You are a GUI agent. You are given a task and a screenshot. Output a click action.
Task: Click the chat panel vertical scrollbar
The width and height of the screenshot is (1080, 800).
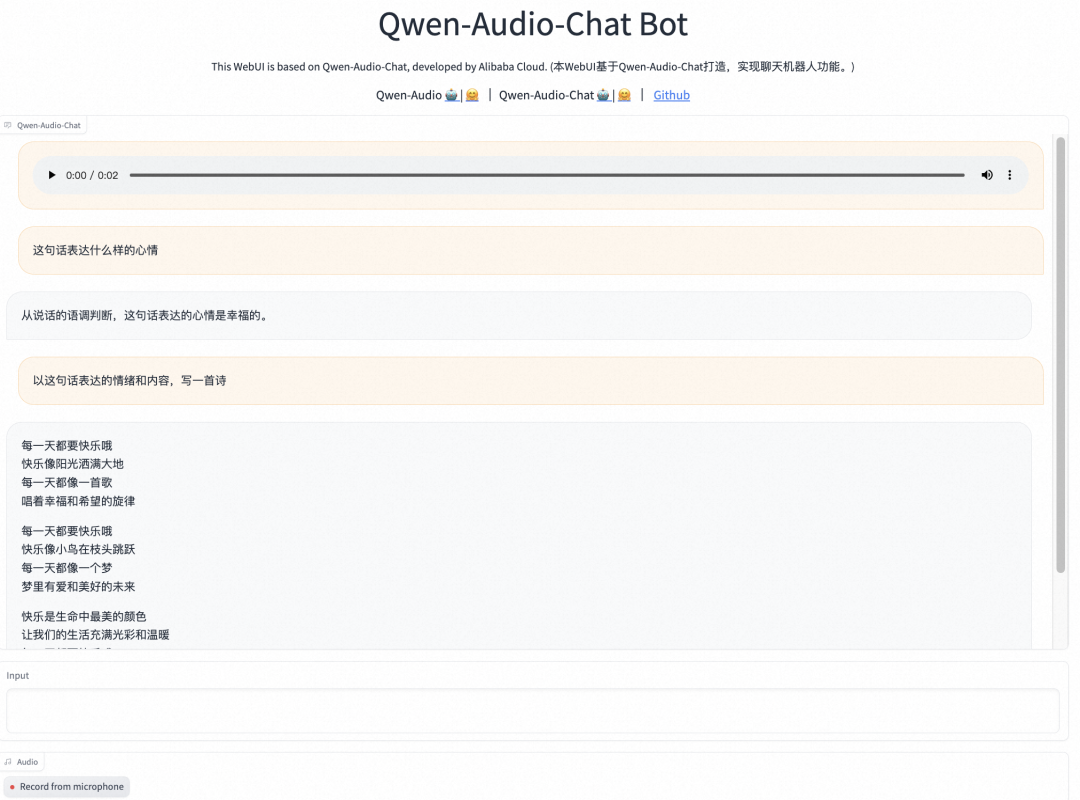1061,355
